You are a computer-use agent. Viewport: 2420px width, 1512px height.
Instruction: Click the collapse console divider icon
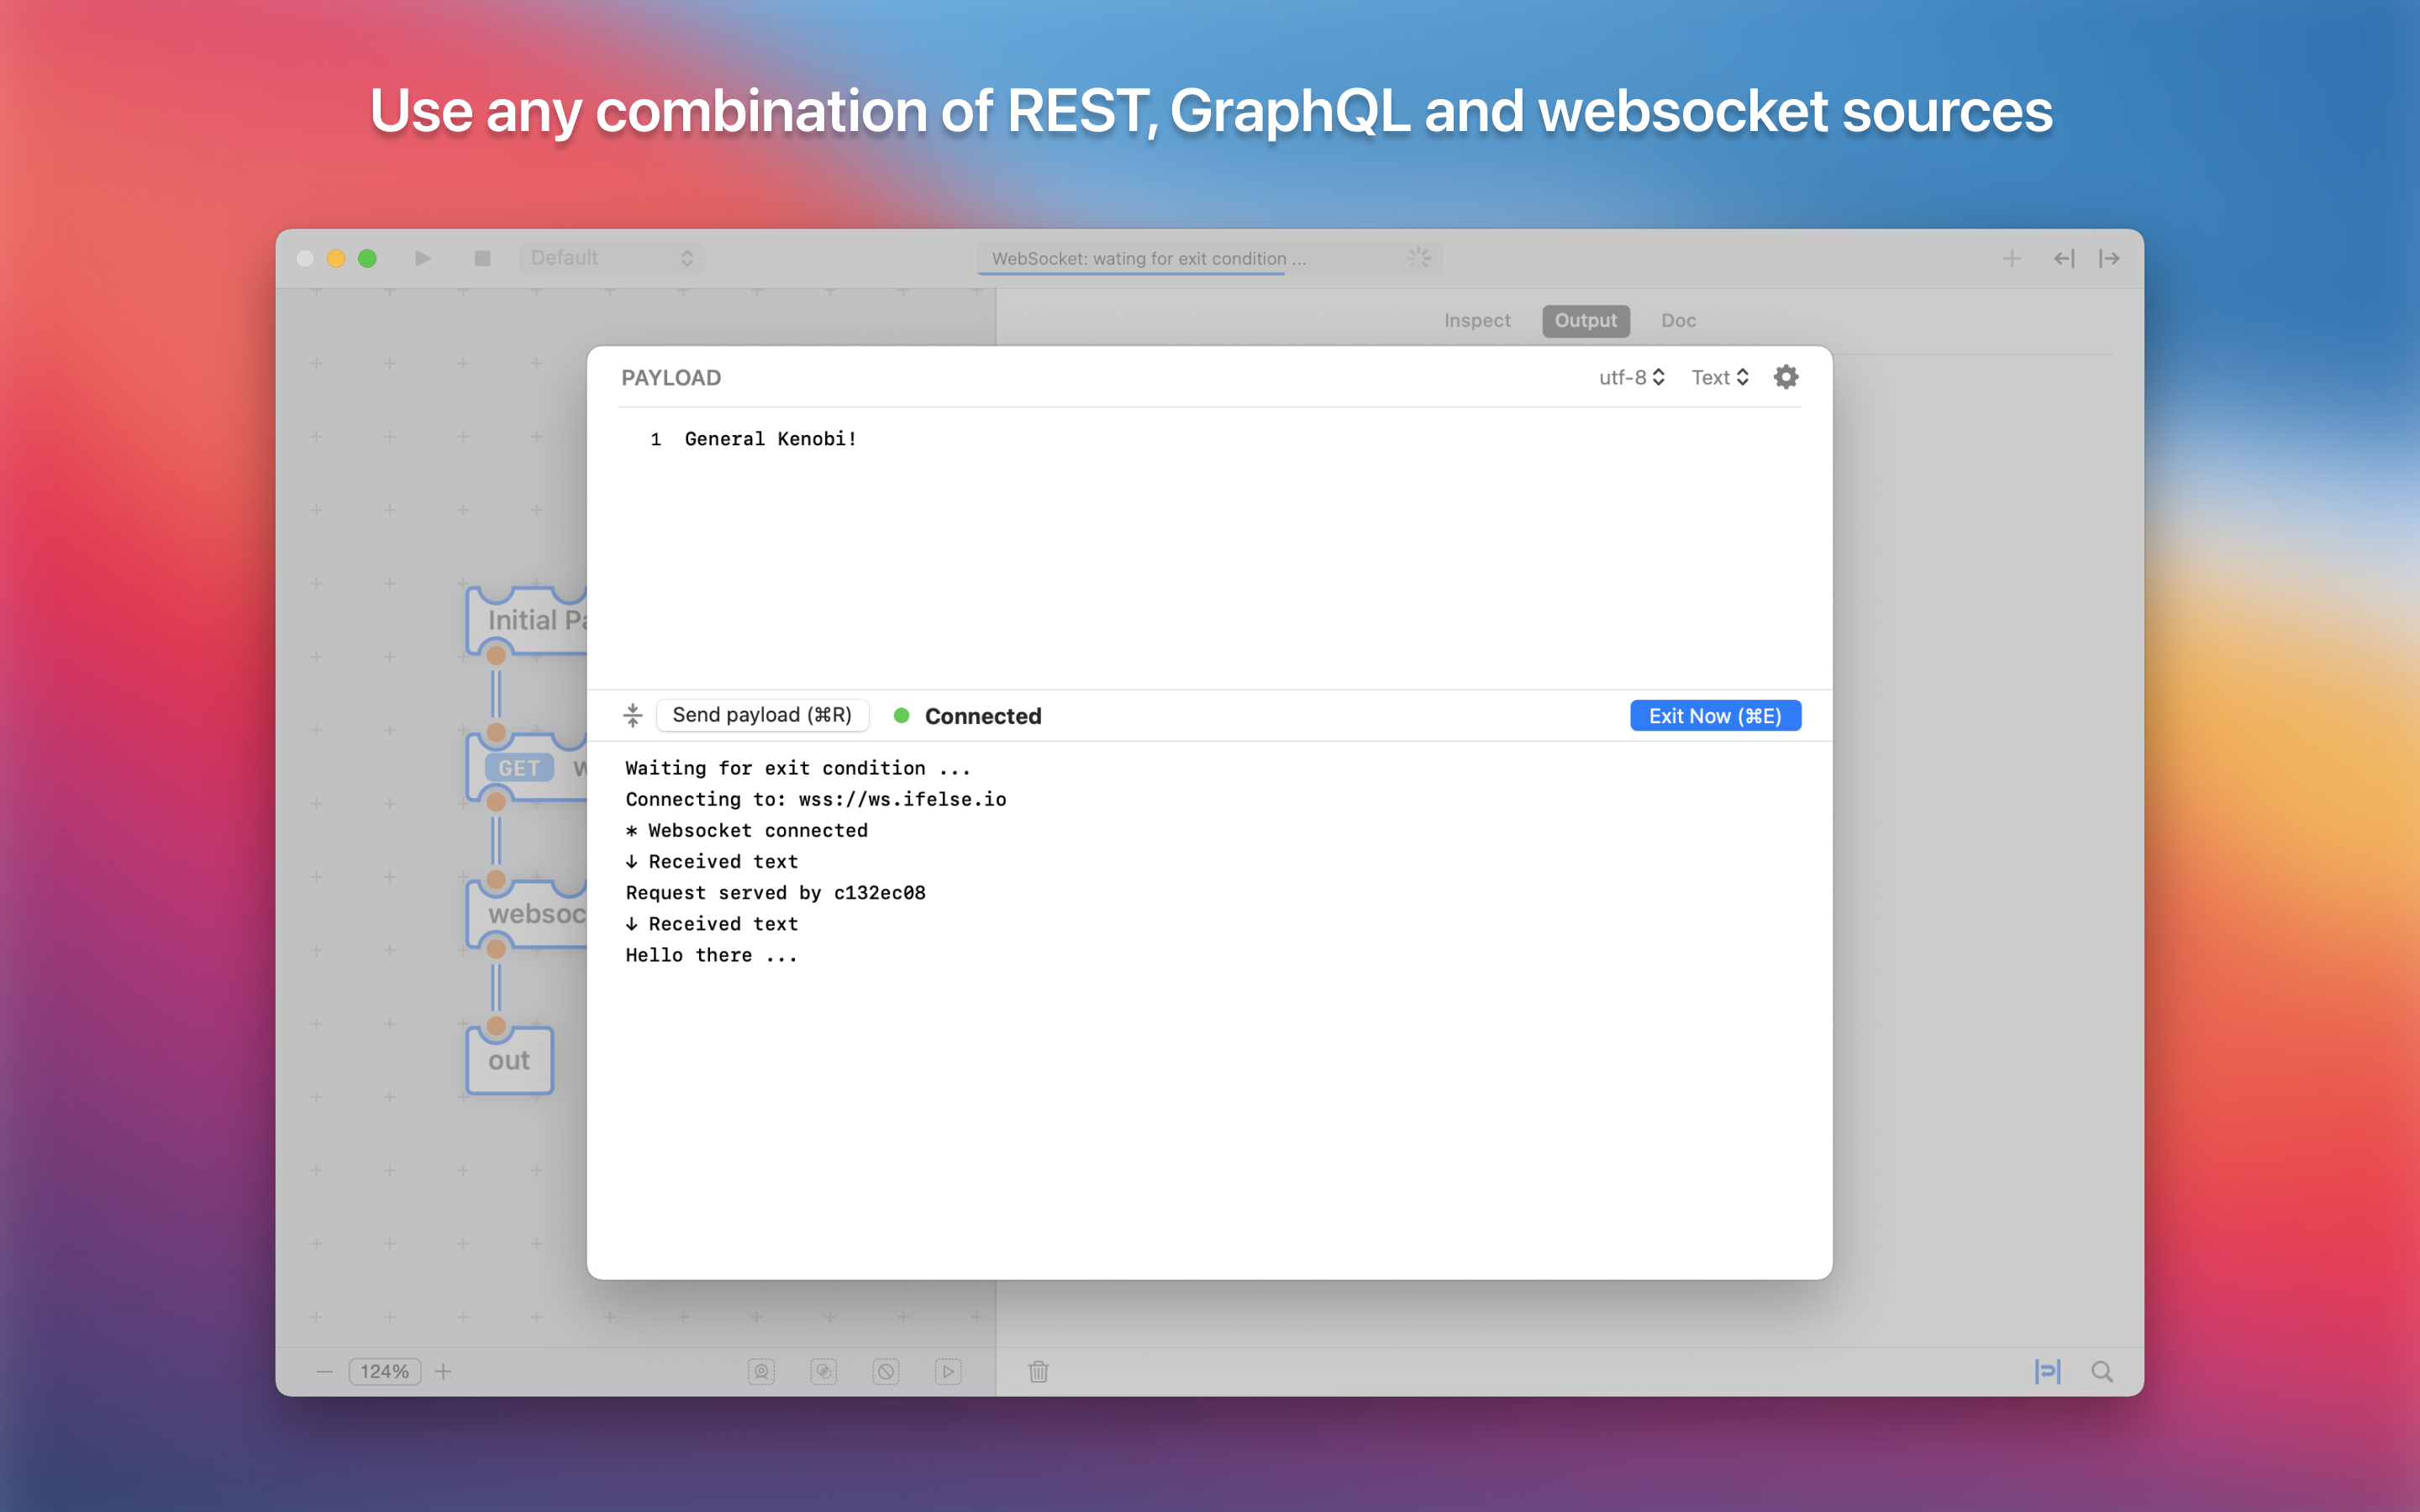[x=633, y=715]
